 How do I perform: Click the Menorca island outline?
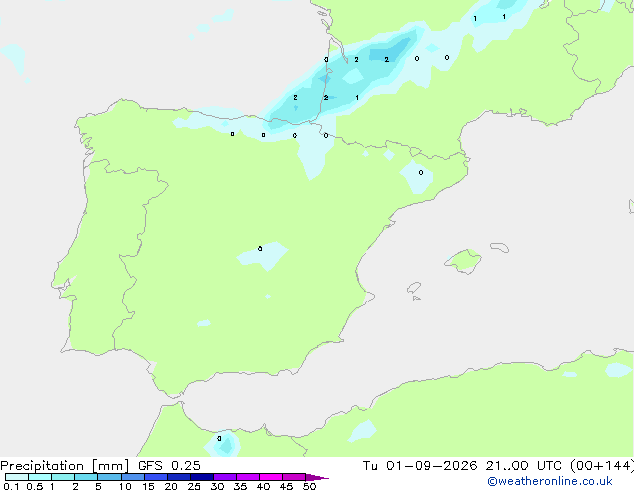[500, 247]
